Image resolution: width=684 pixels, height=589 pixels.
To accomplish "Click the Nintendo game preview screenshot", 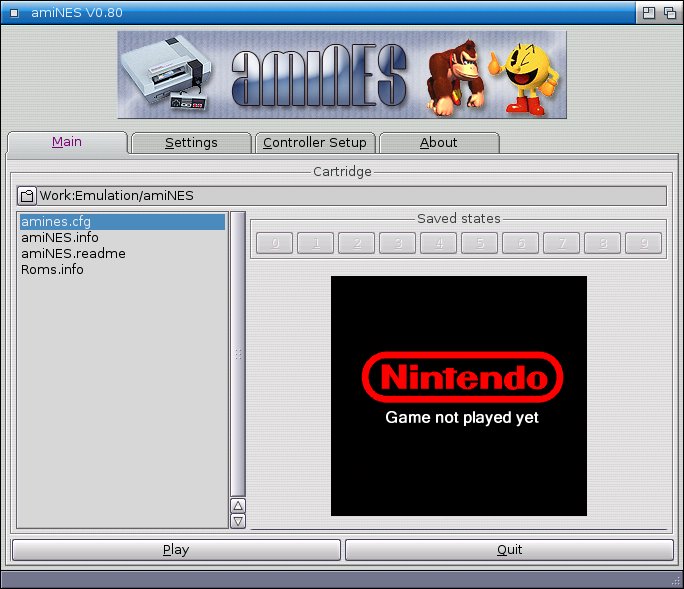I will (x=459, y=396).
